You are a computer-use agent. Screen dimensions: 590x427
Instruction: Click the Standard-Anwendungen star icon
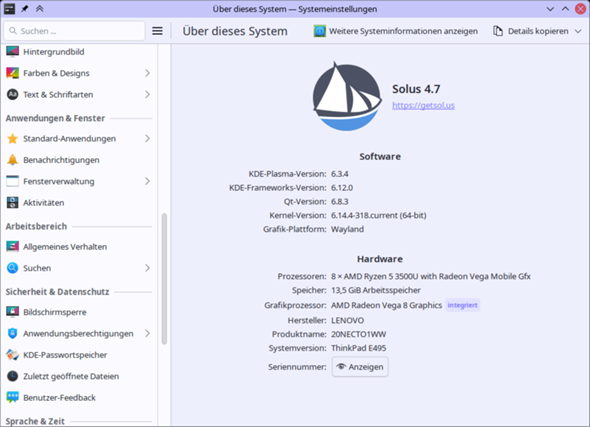(12, 138)
